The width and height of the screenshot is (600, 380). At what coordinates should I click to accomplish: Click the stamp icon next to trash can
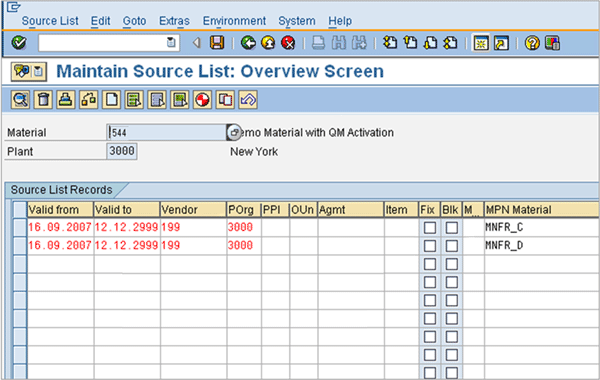[66, 100]
